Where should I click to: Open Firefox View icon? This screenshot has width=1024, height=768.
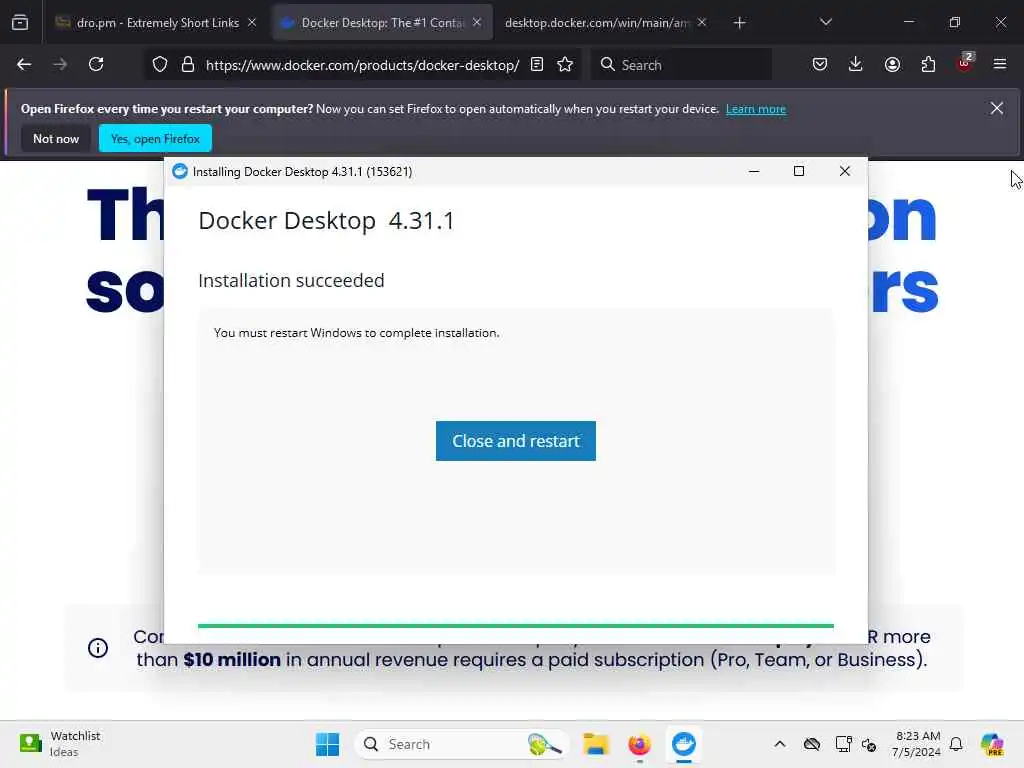click(20, 23)
